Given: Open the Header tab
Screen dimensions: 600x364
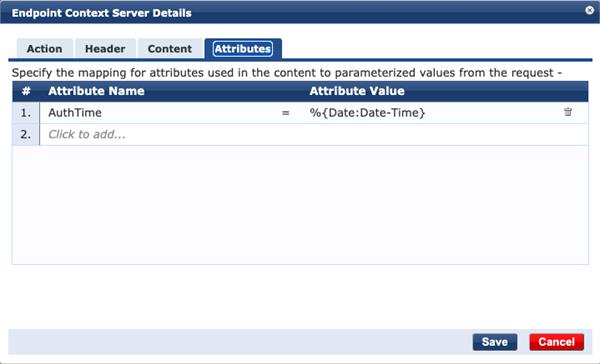Looking at the screenshot, I should [105, 49].
